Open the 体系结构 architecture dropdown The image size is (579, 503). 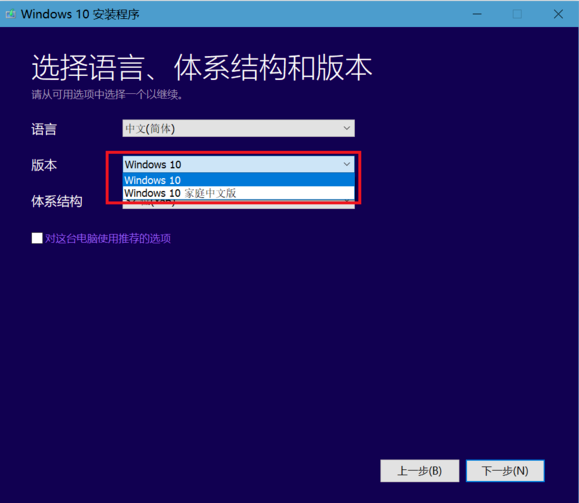click(x=239, y=204)
